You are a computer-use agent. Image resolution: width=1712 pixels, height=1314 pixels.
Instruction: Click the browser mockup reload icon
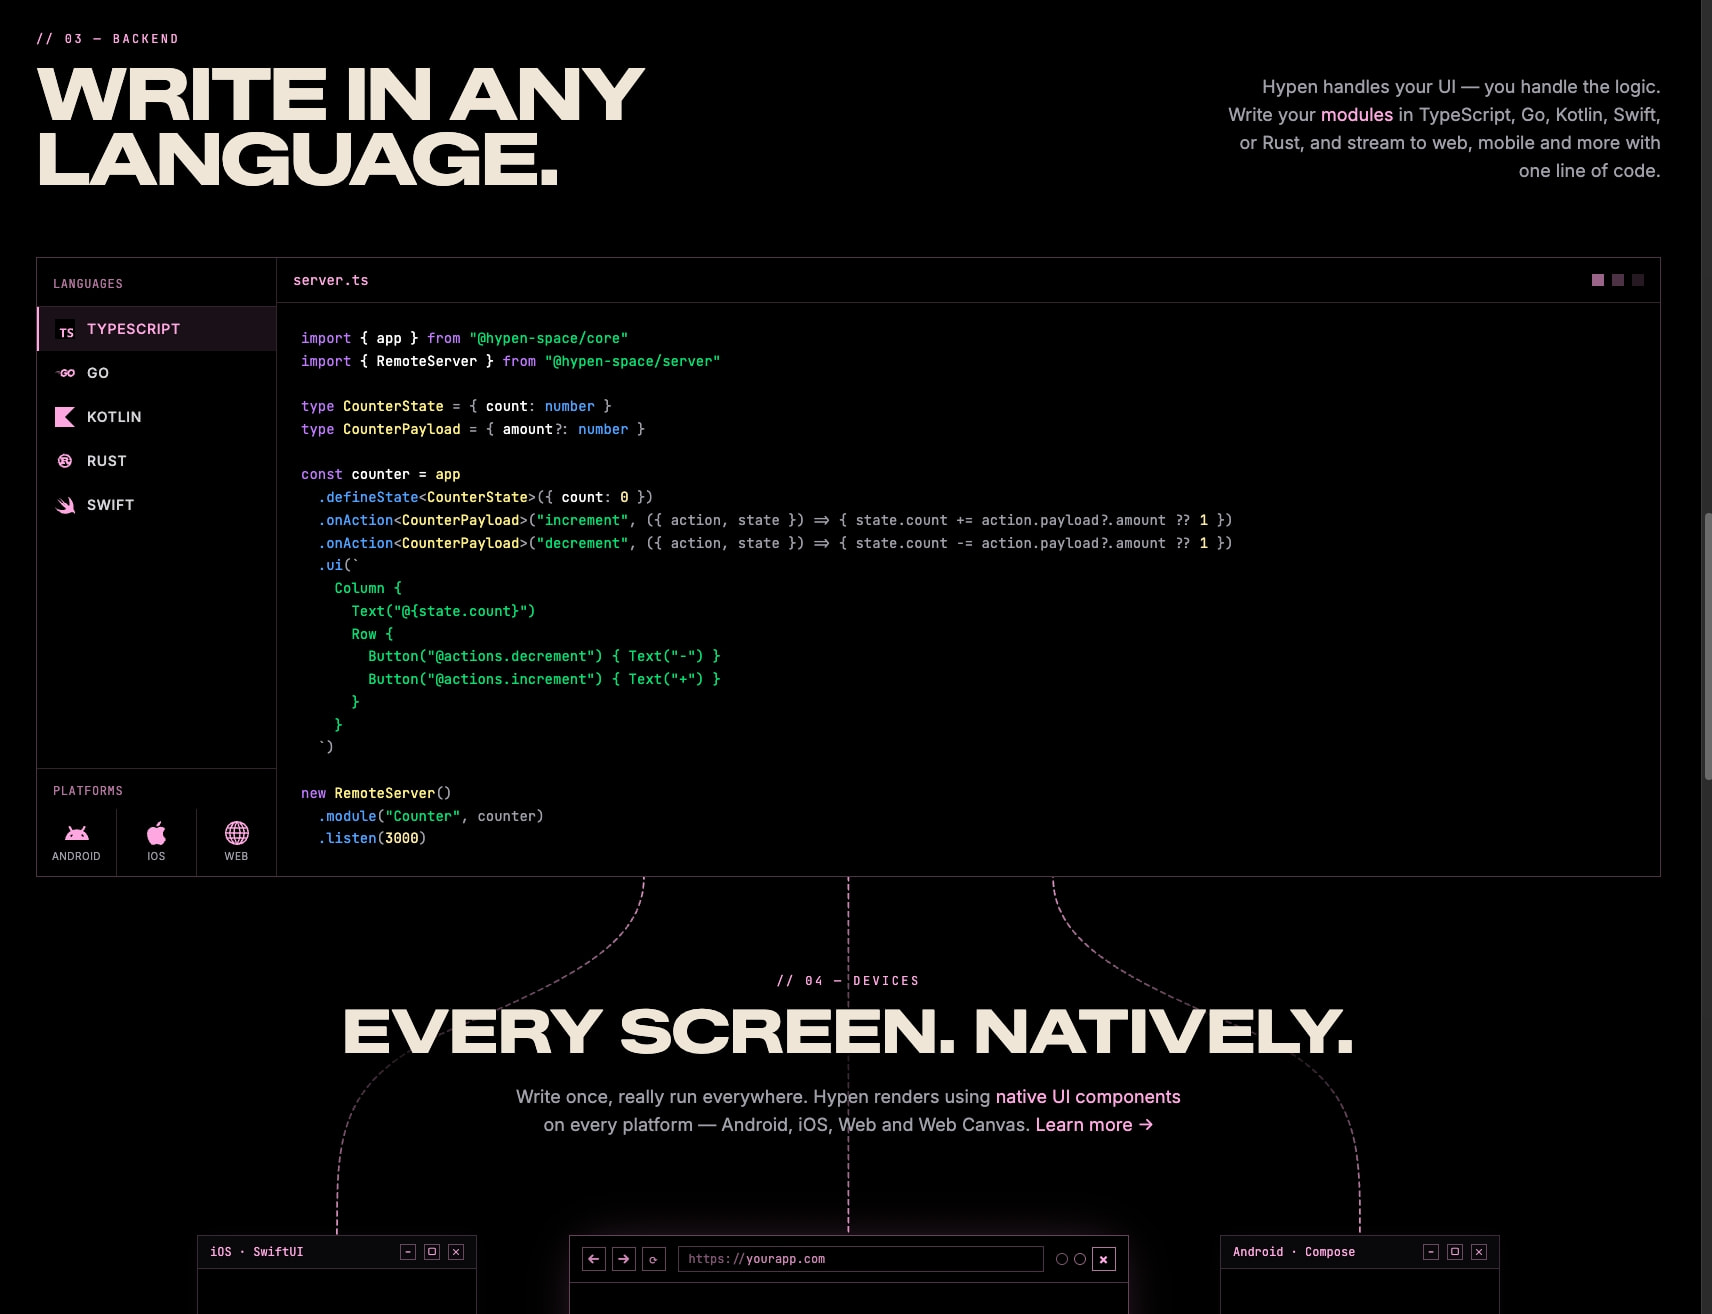654,1259
